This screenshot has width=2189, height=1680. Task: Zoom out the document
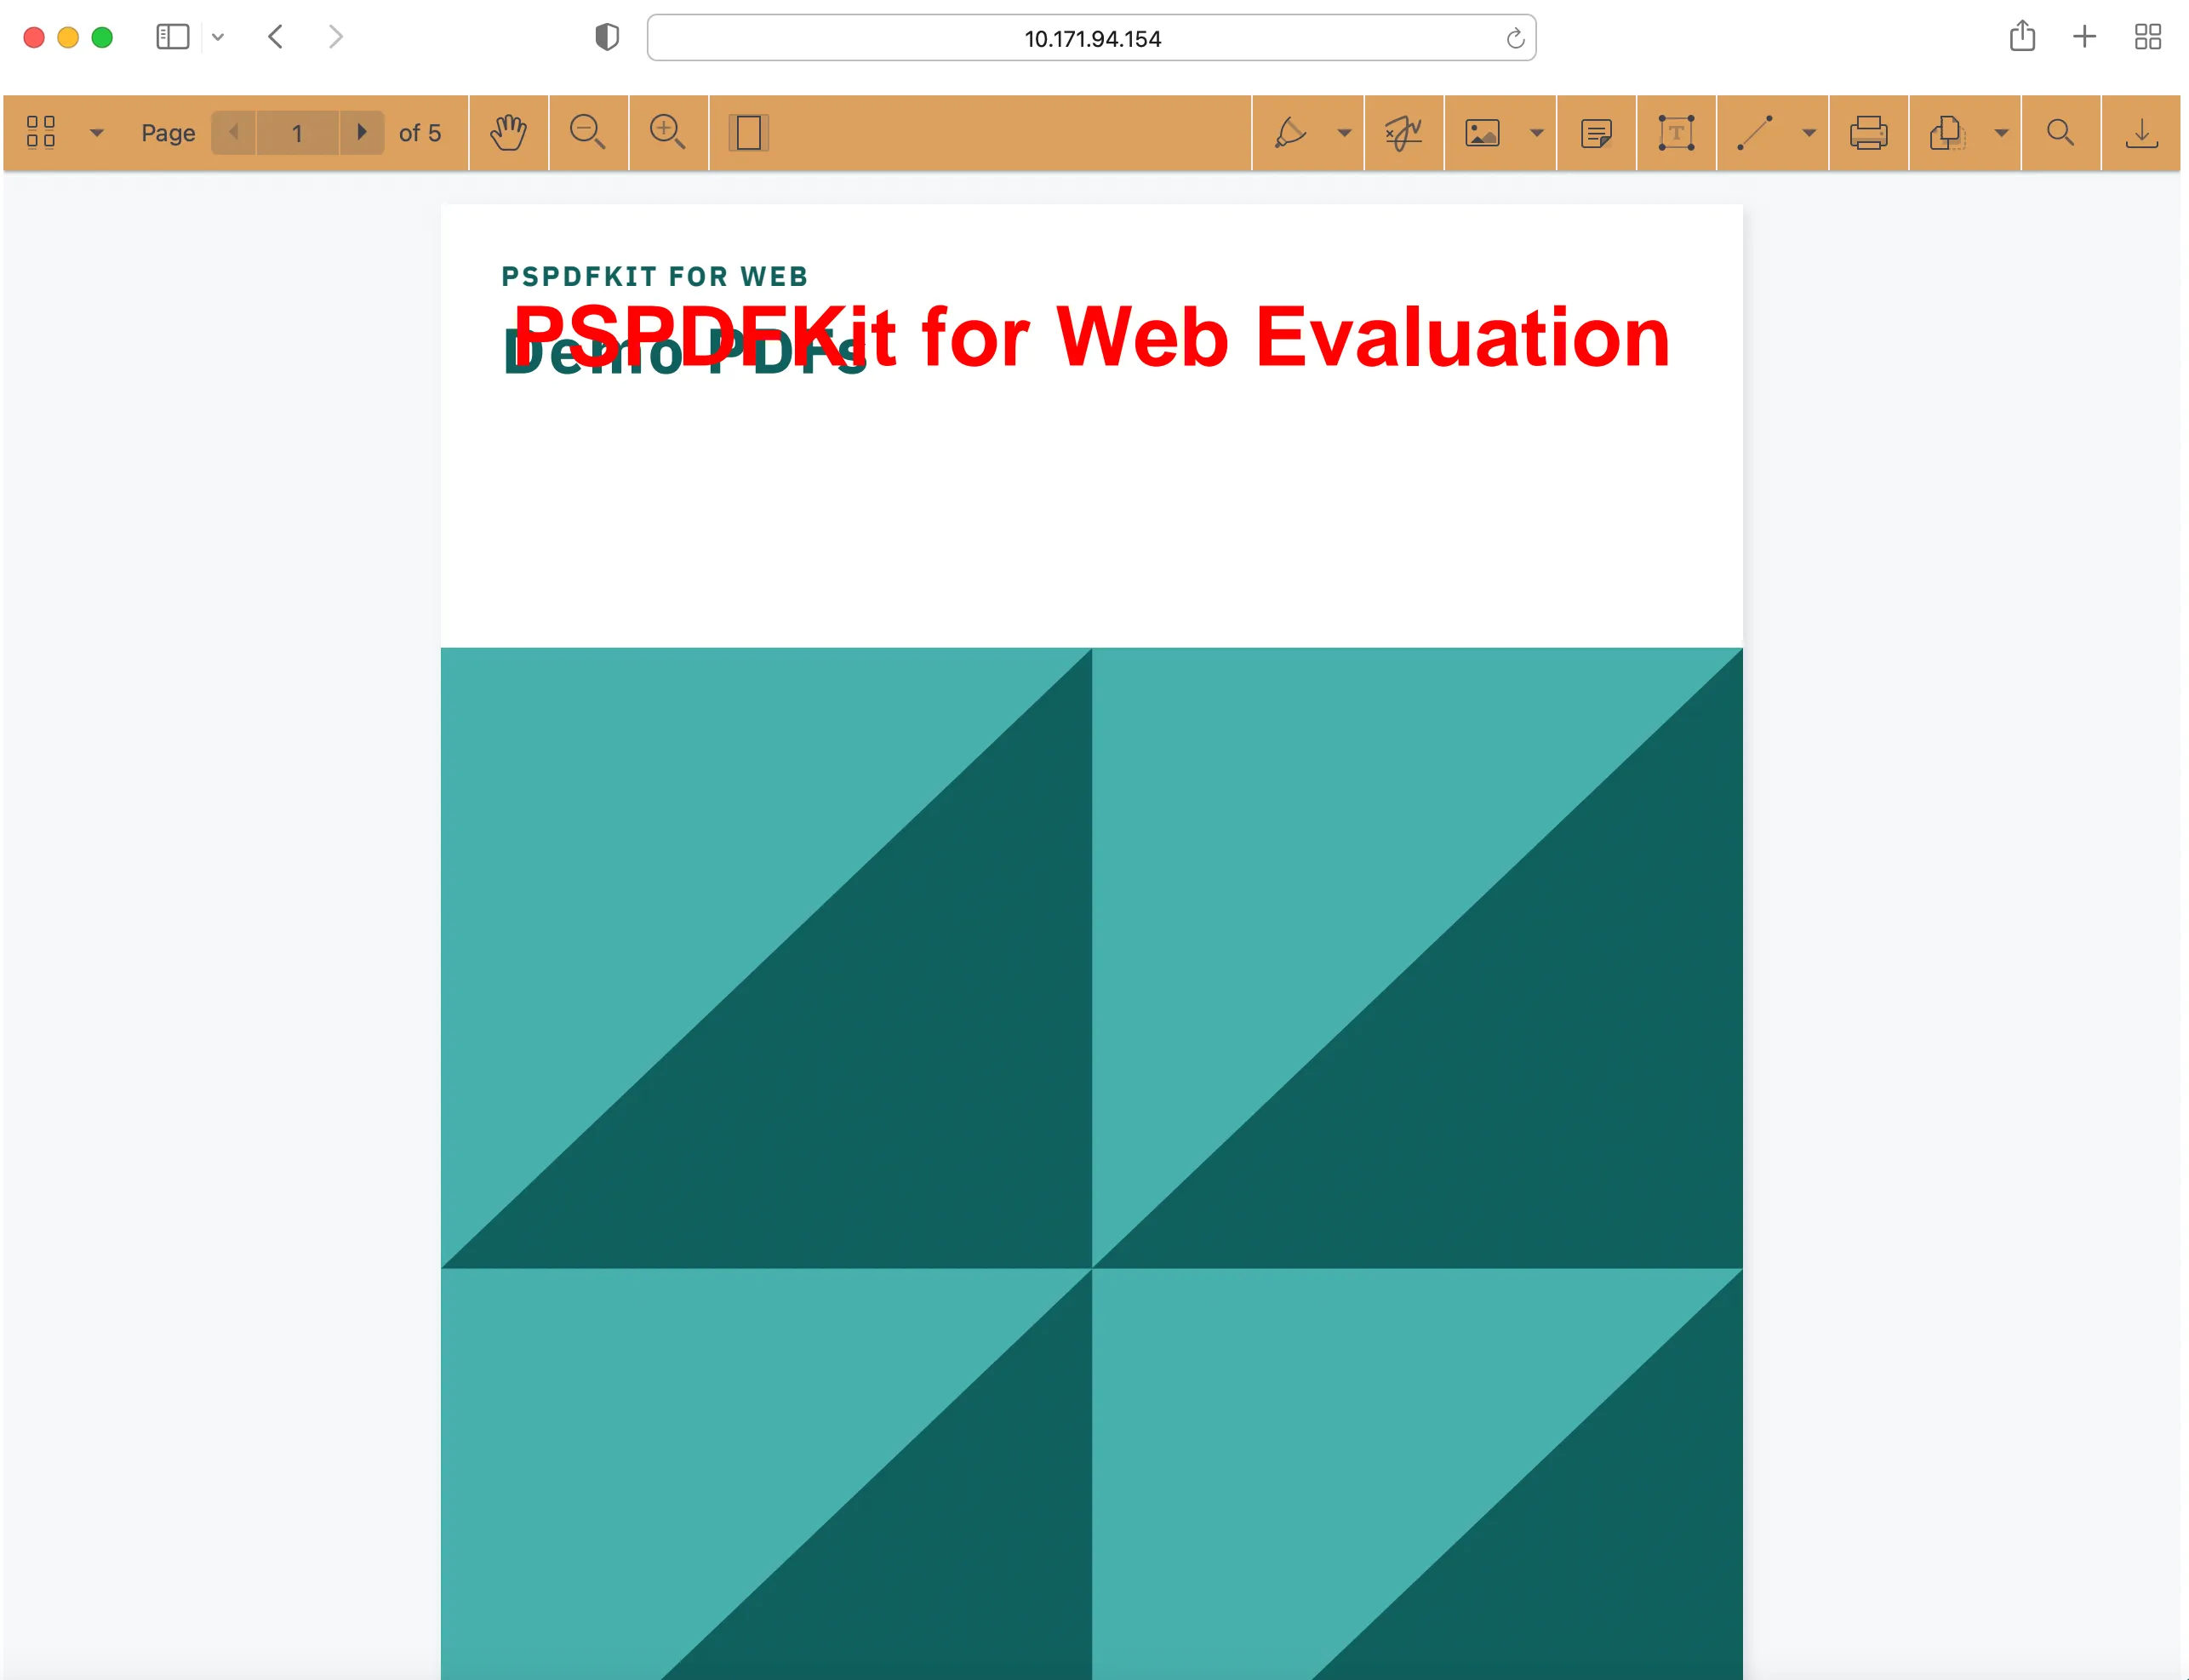(588, 132)
